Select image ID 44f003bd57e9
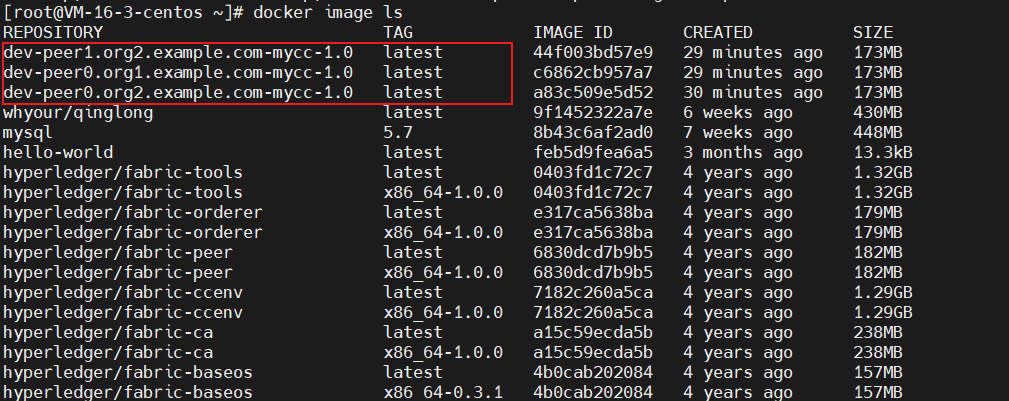The image size is (1009, 401). click(x=593, y=53)
